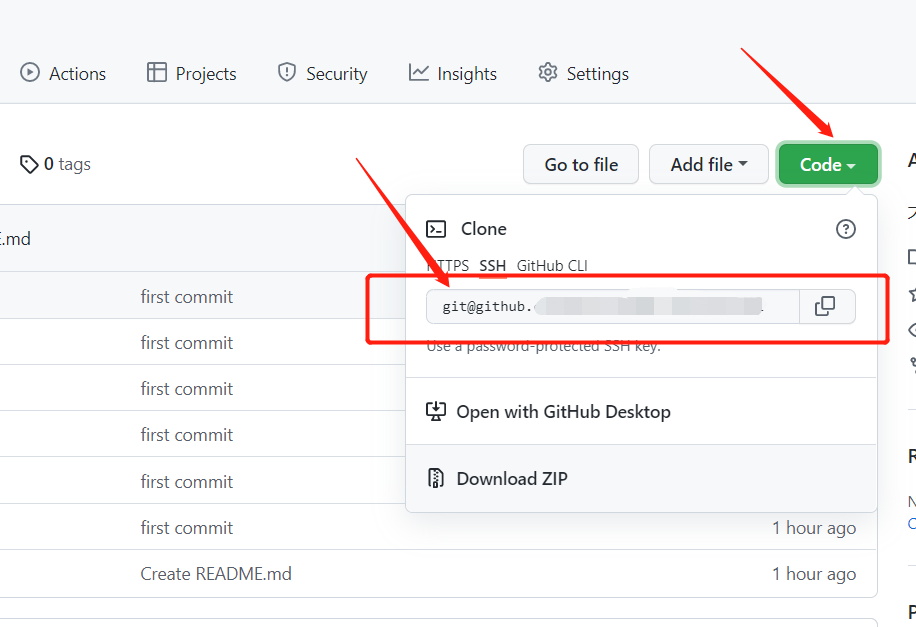Viewport: 916px width, 627px height.
Task: Click the Security shield icon
Action: pyautogui.click(x=287, y=72)
